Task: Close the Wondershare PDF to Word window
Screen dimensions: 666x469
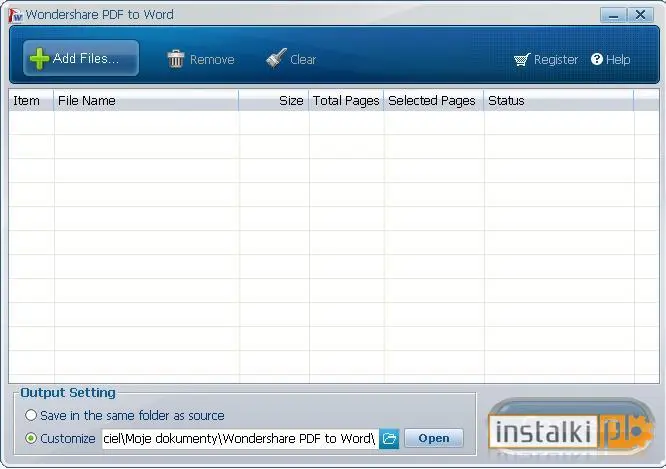Action: 640,15
